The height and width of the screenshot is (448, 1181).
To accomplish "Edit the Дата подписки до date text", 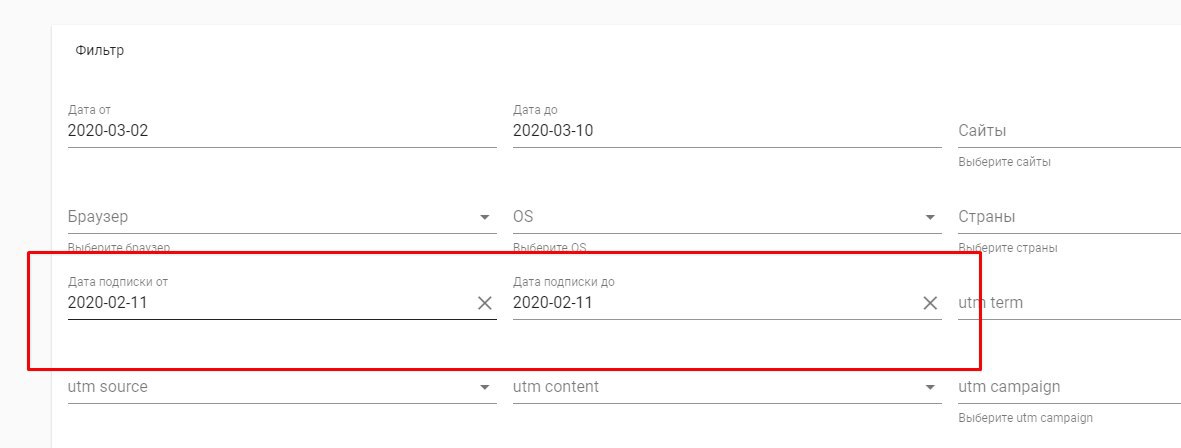I will (x=715, y=303).
